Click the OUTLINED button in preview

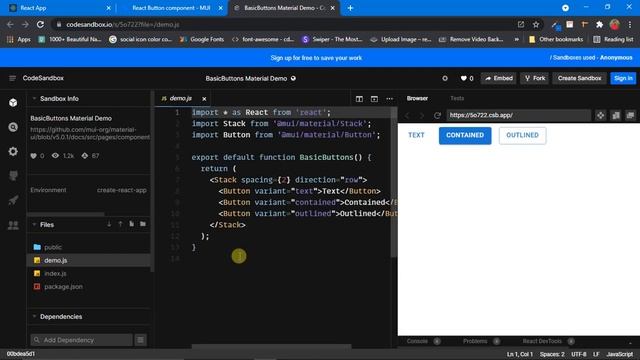coord(522,136)
